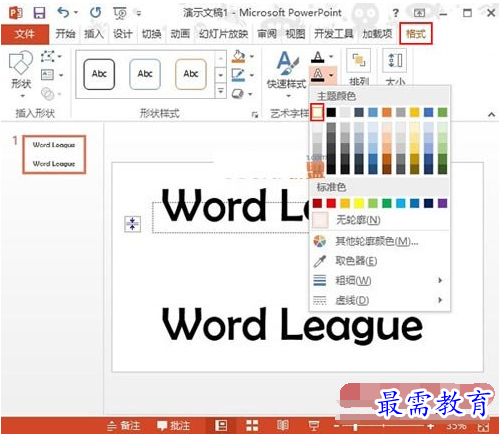Expand the Shape Fill dropdown arrow
499x435 pixels.
coord(252,56)
